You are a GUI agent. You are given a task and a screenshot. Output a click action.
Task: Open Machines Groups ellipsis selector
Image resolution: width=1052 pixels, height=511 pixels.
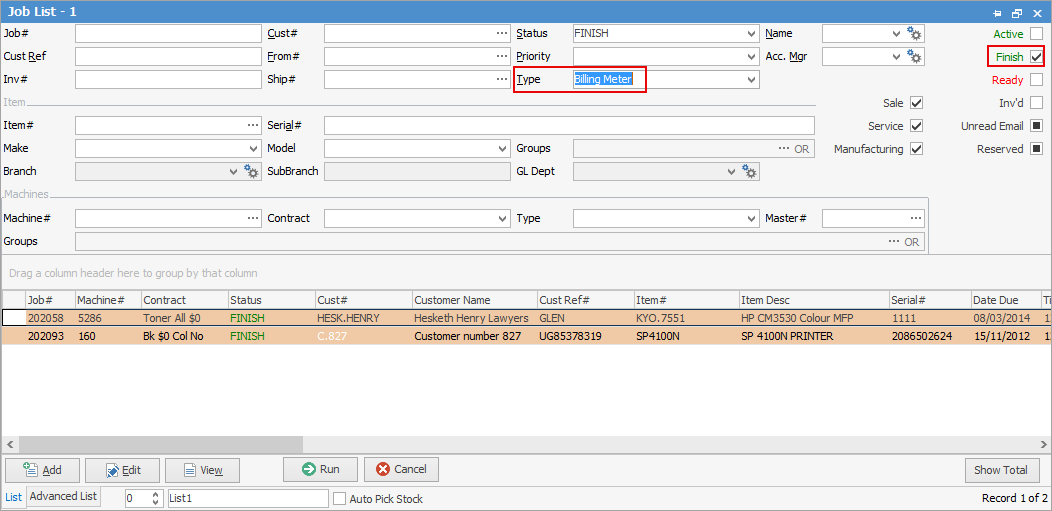(x=894, y=241)
